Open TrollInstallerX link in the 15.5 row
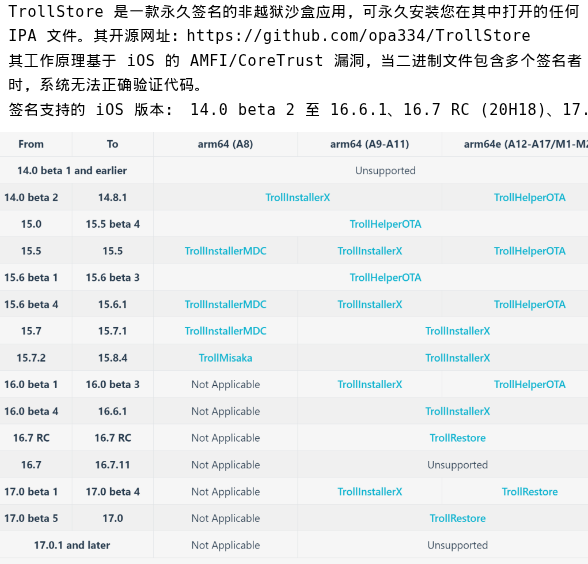This screenshot has height=564, width=588. (x=370, y=251)
